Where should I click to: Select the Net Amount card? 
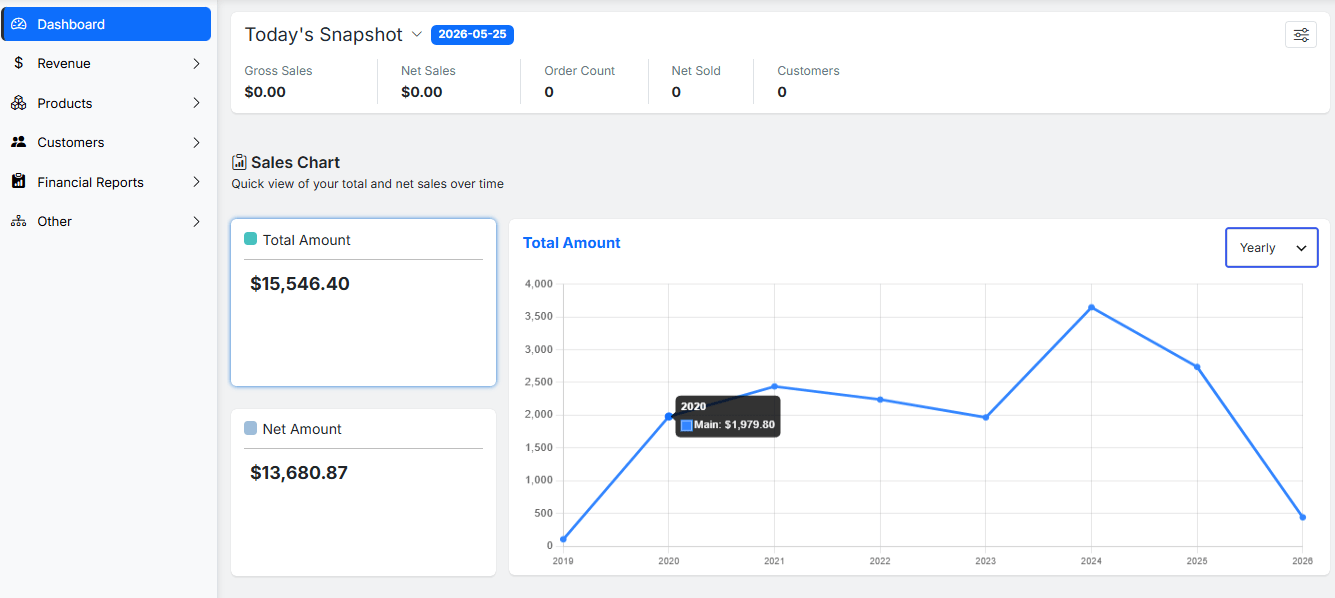363,492
